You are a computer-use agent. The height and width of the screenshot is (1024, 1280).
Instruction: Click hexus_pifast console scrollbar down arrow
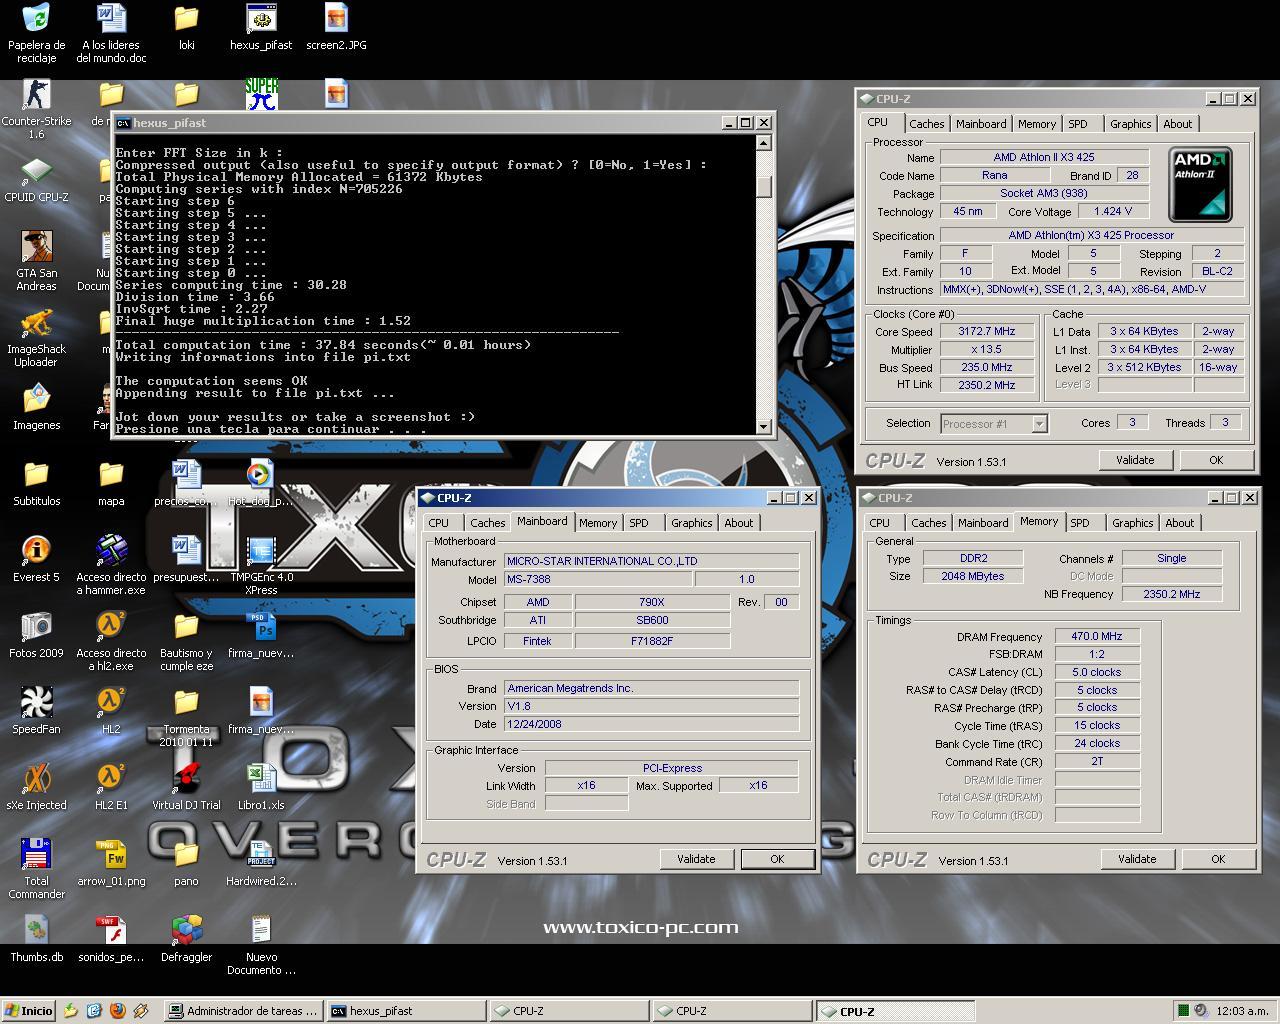coord(764,426)
